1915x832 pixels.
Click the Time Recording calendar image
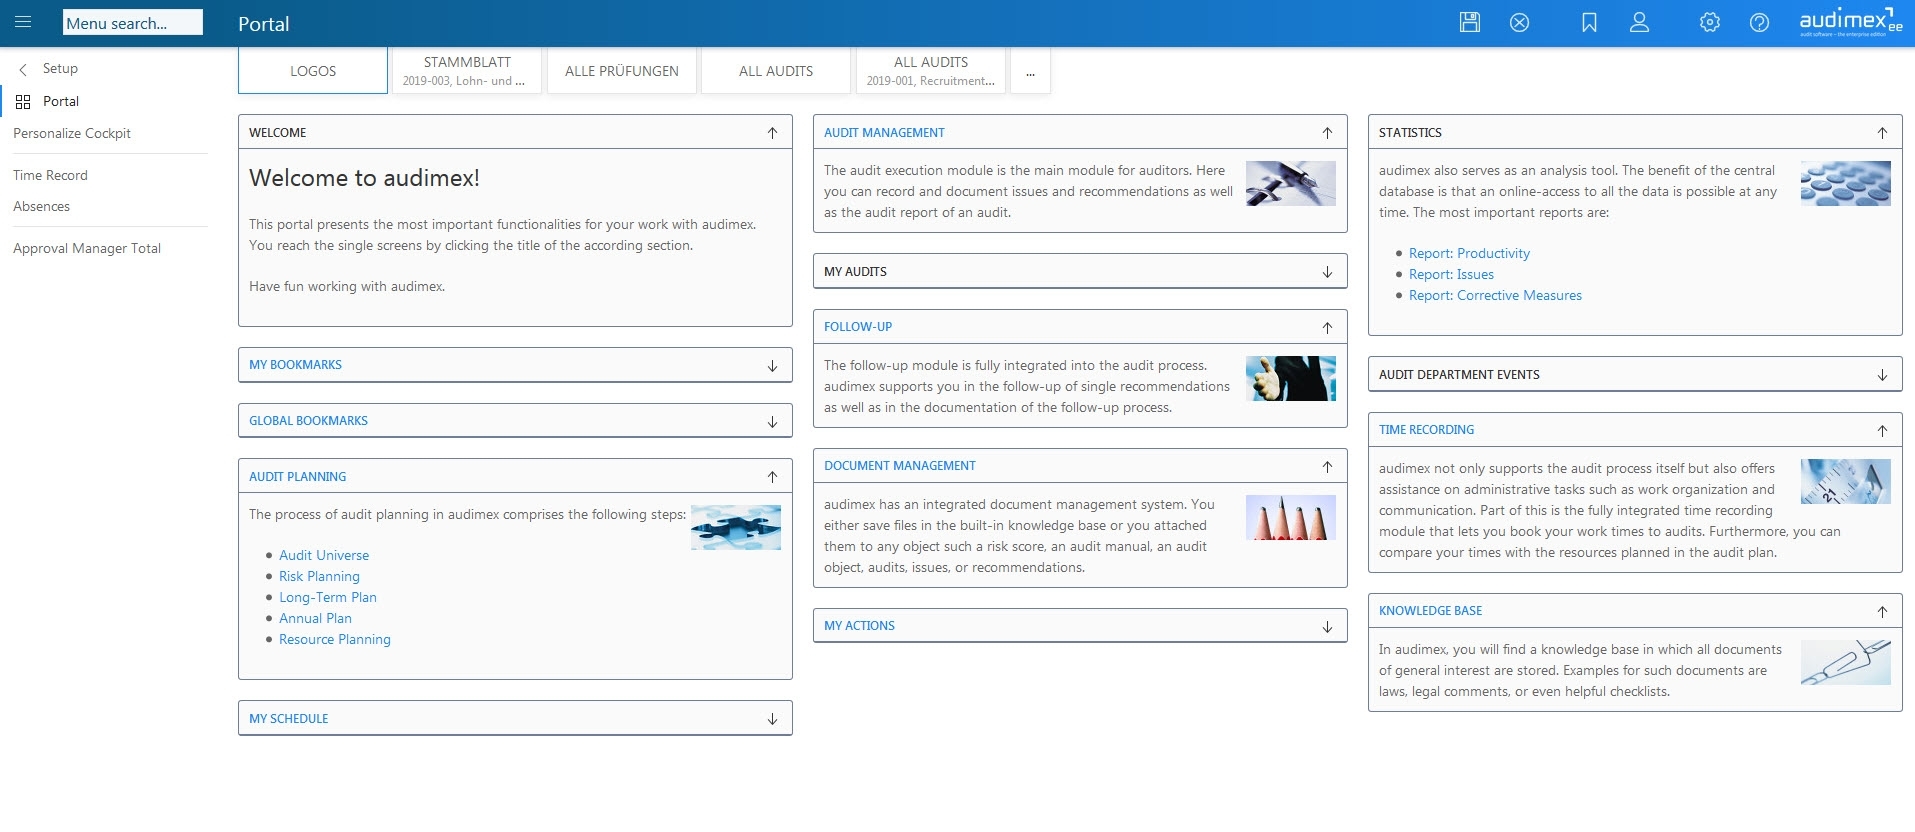pyautogui.click(x=1845, y=481)
